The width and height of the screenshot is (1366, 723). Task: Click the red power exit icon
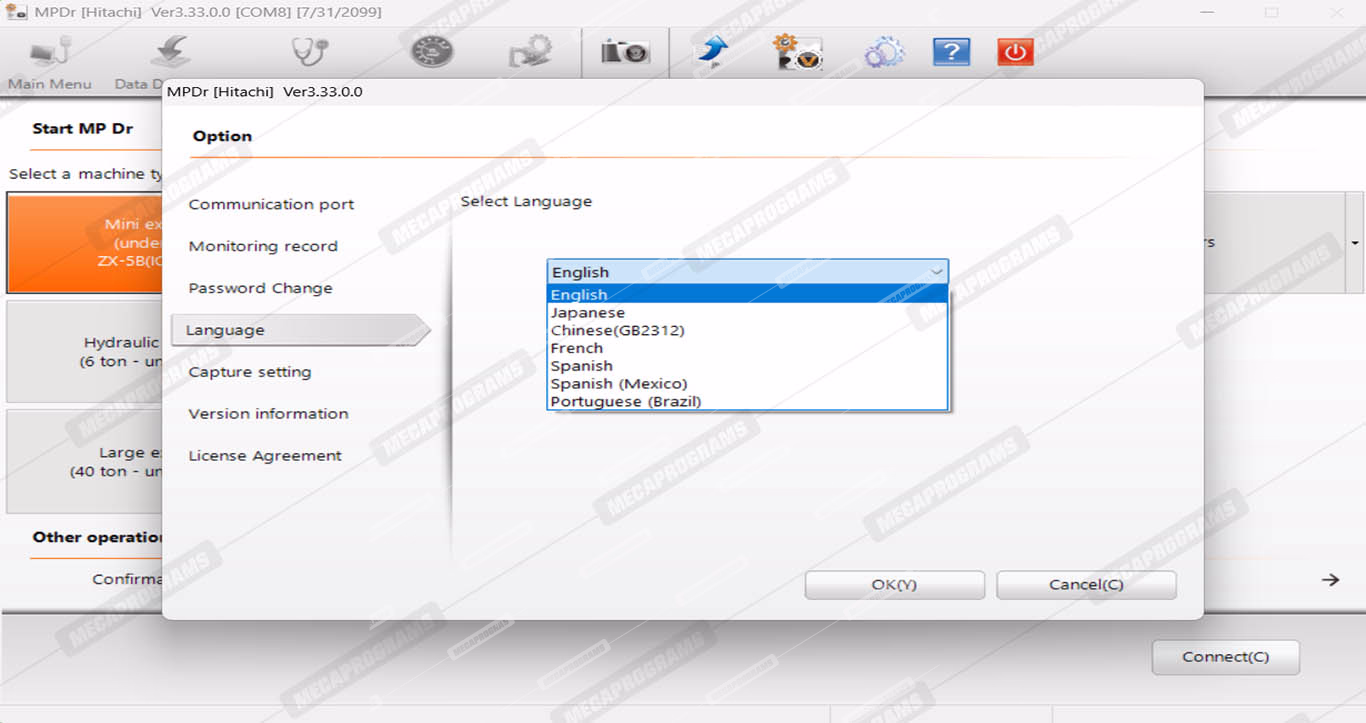click(x=1015, y=52)
